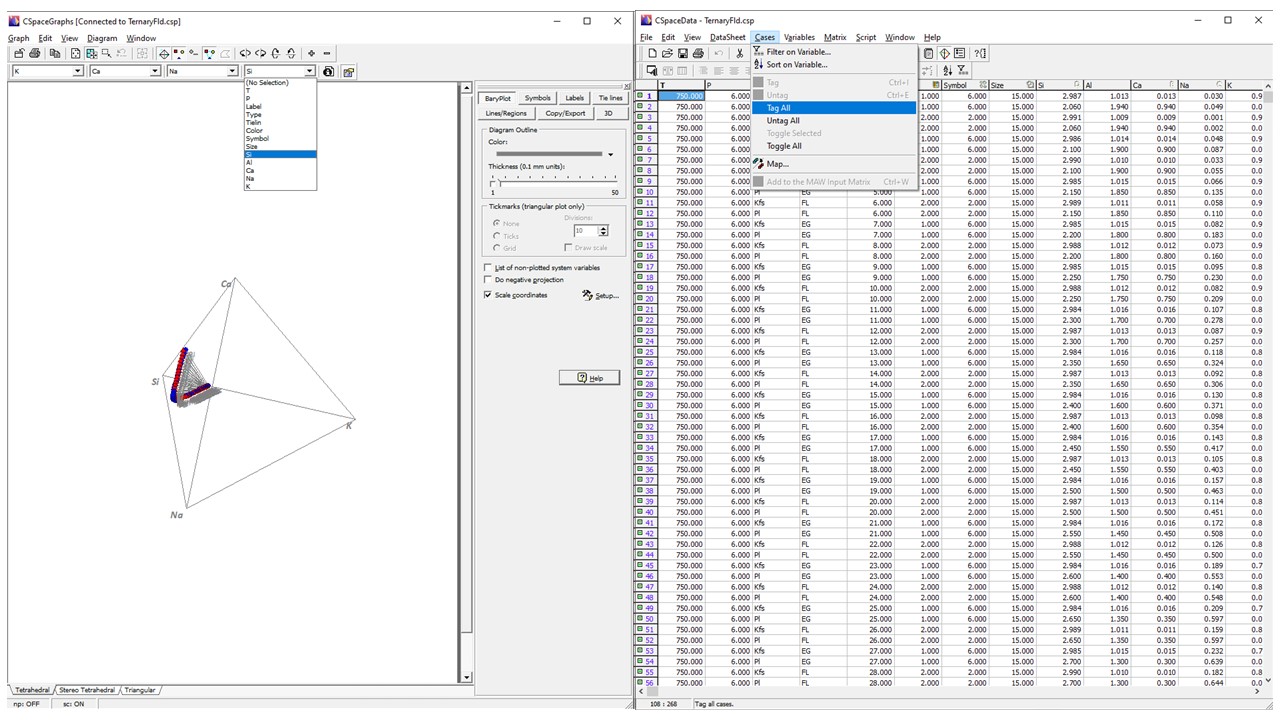
Task: Open the Setup... button for scale coordinates
Action: 601,295
